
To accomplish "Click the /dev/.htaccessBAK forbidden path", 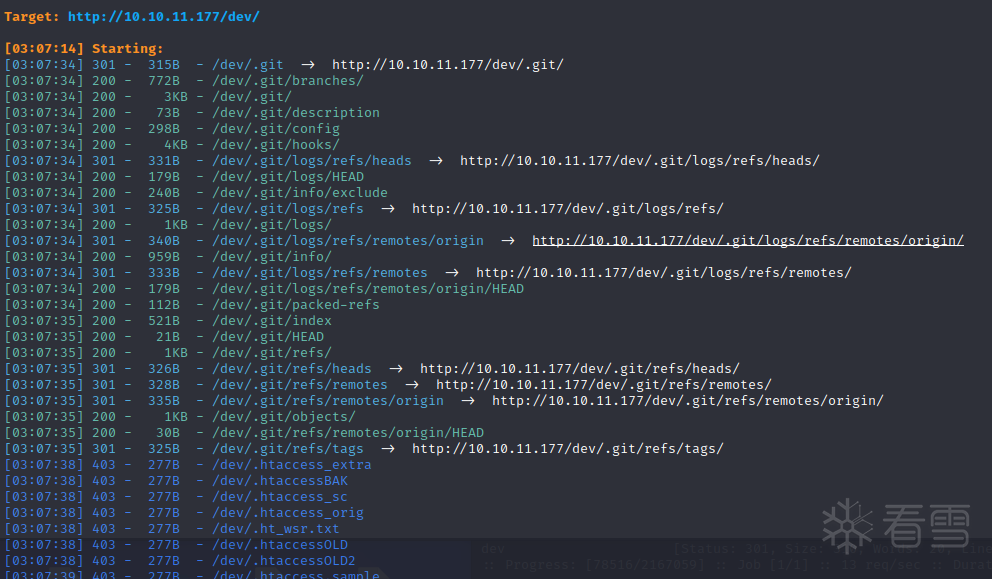I will [x=279, y=481].
